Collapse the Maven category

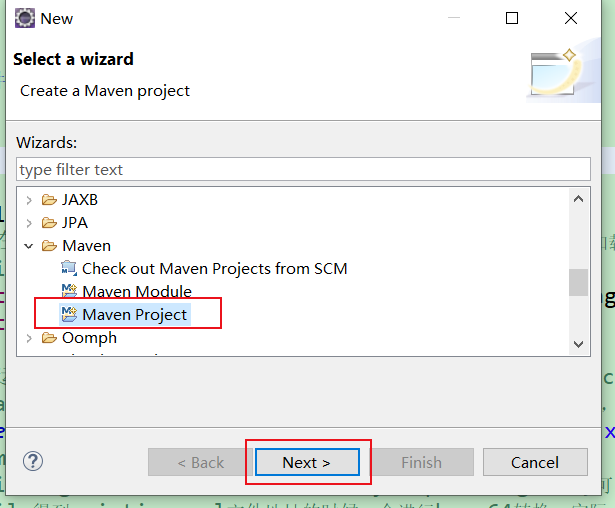29,246
